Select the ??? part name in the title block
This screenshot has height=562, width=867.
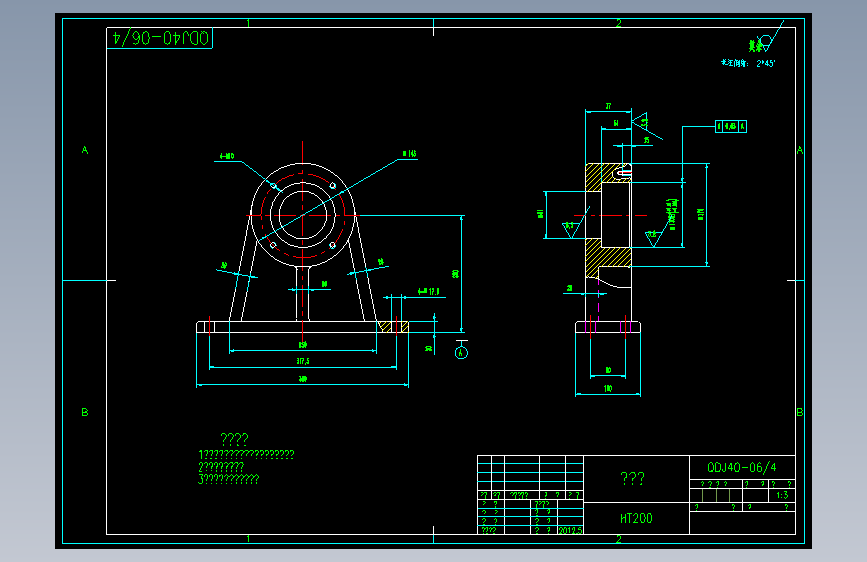click(633, 478)
